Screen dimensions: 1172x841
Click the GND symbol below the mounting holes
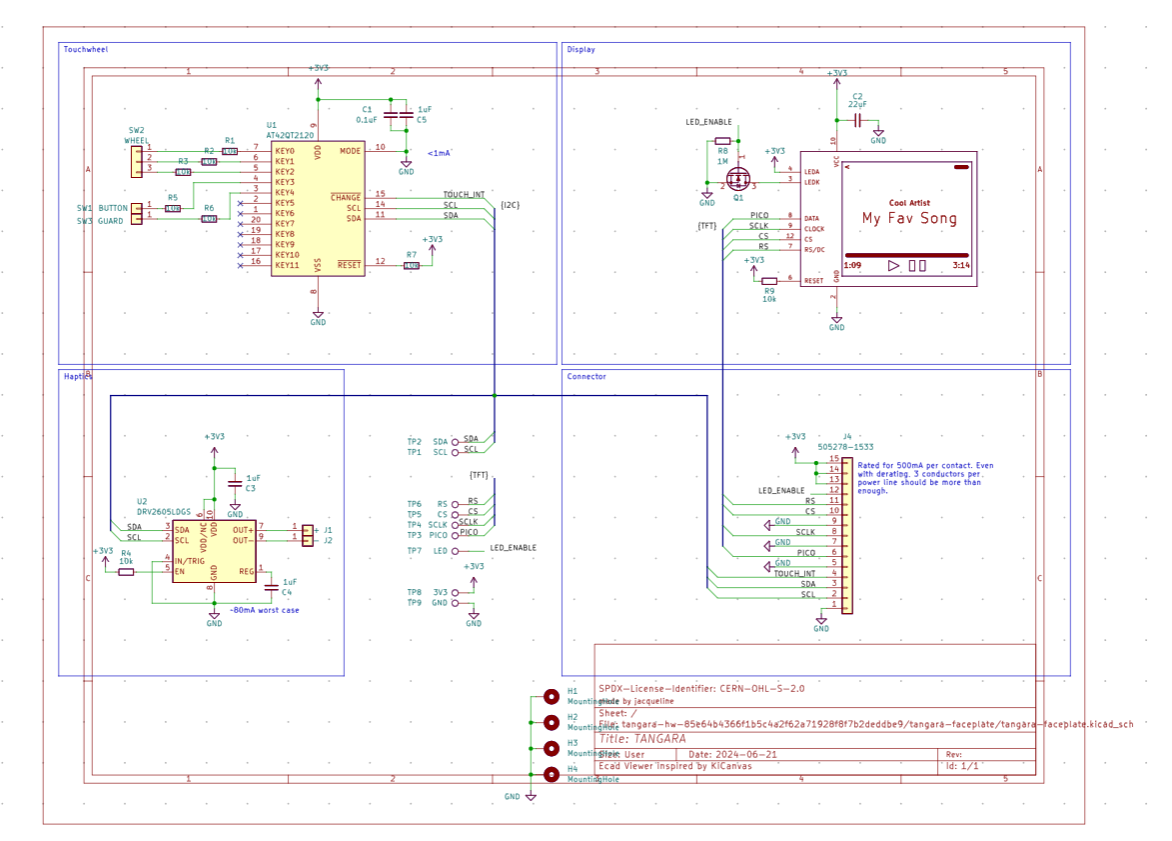click(531, 797)
